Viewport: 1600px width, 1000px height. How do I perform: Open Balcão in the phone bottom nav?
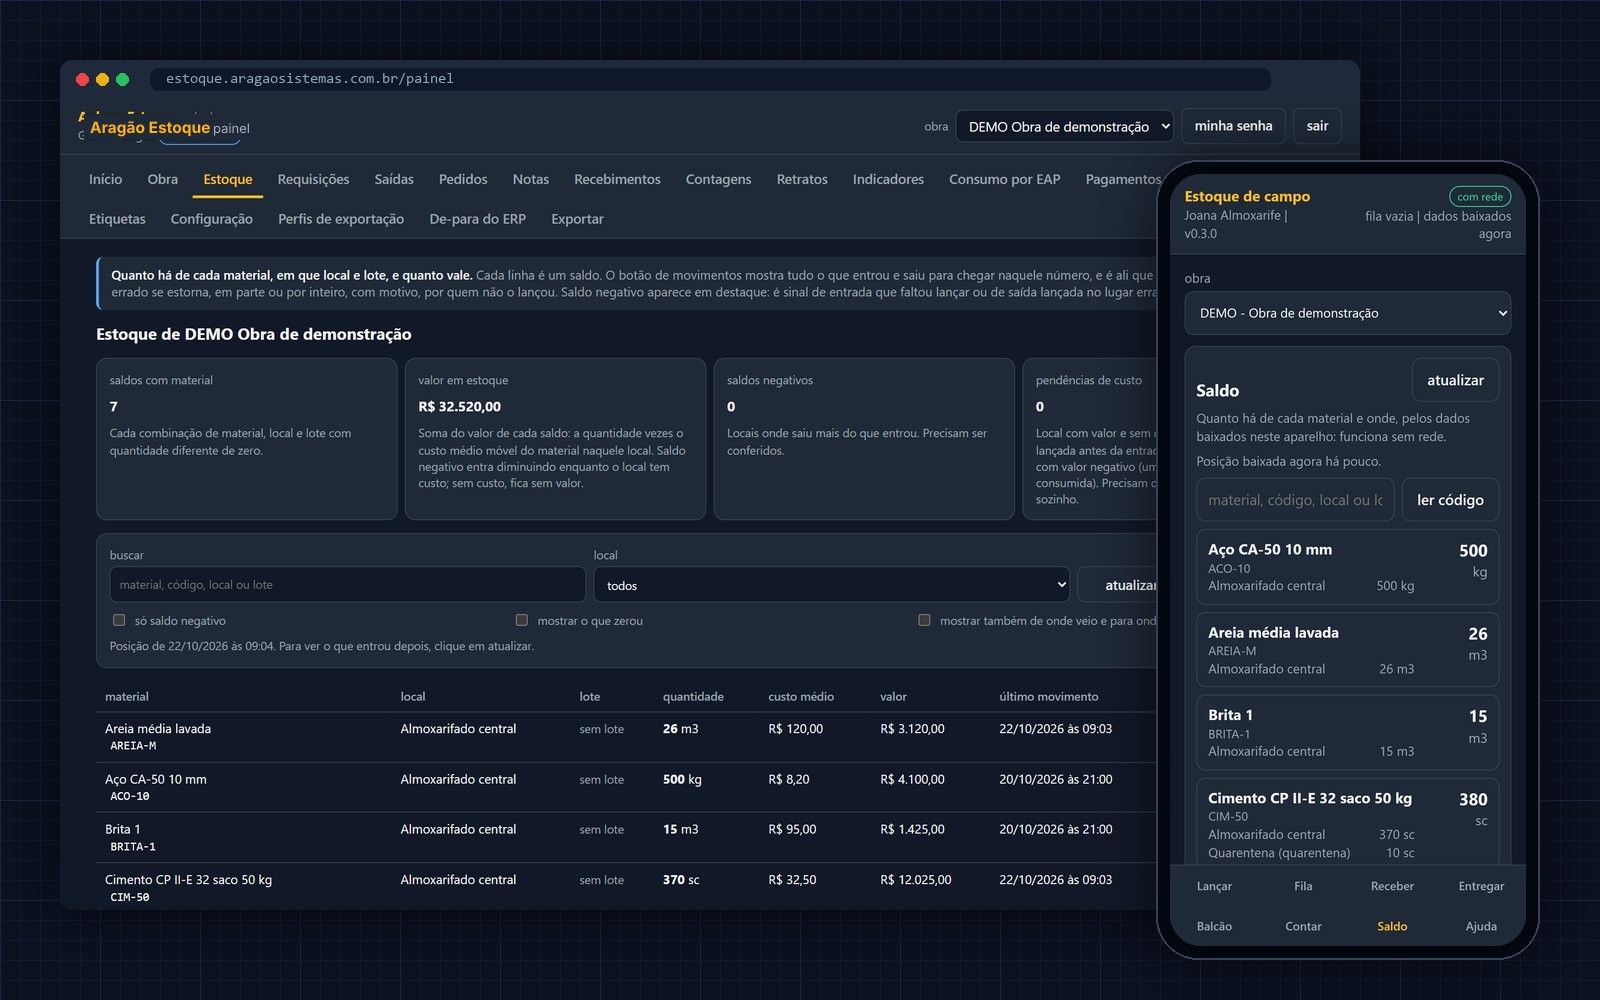1214,926
